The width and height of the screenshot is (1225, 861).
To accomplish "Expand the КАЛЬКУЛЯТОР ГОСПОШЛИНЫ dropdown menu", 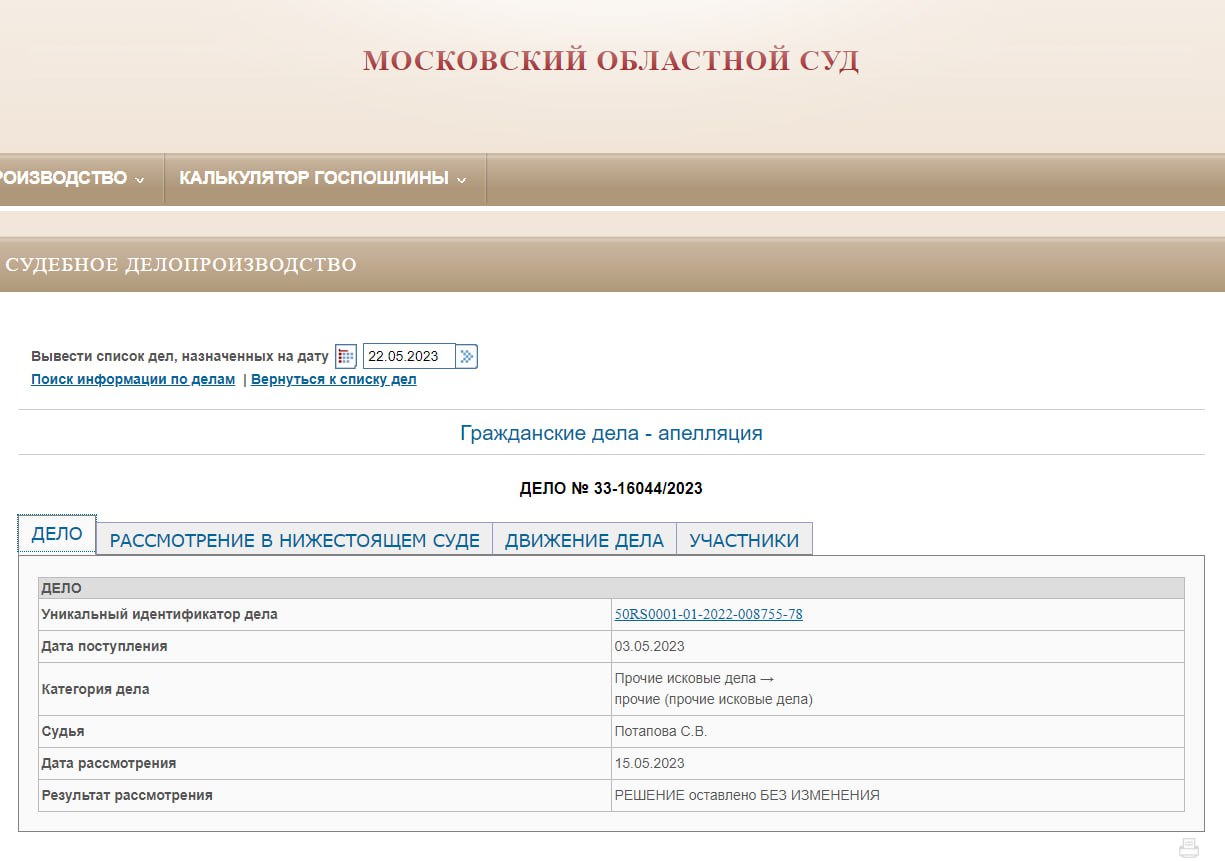I will pos(324,179).
